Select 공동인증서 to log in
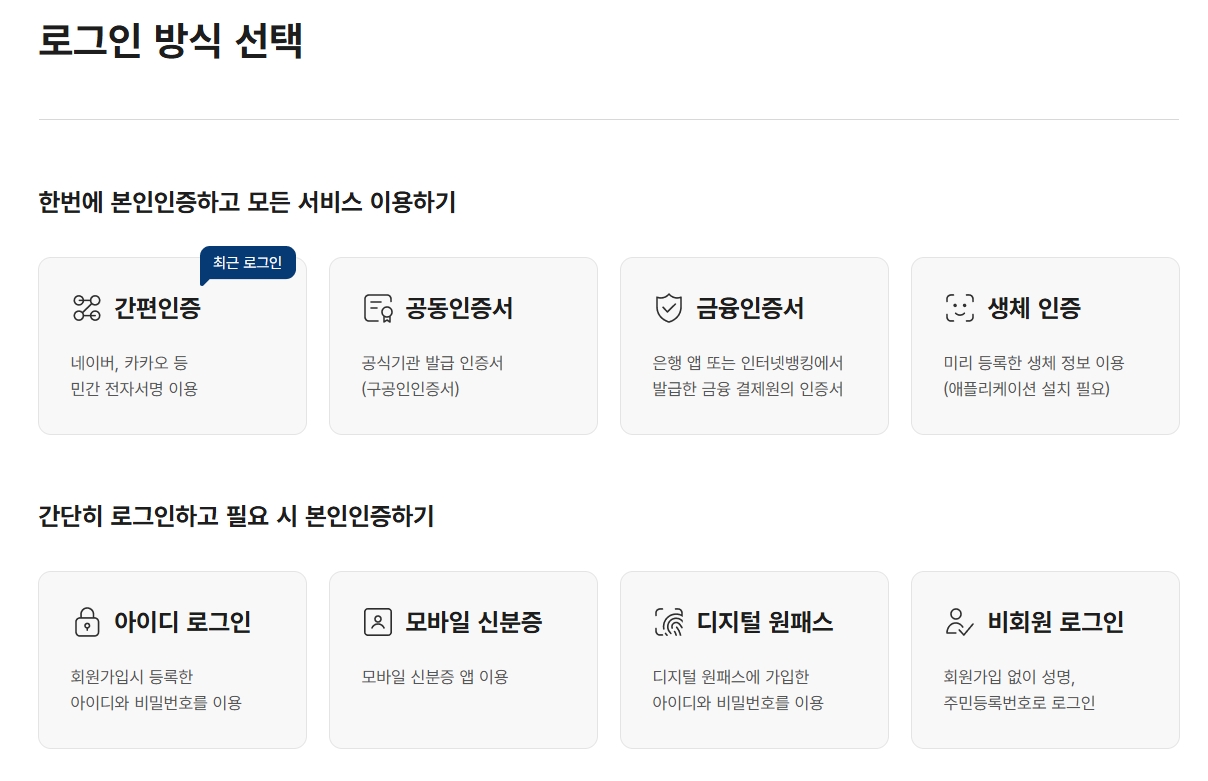The width and height of the screenshot is (1208, 781). [x=463, y=345]
